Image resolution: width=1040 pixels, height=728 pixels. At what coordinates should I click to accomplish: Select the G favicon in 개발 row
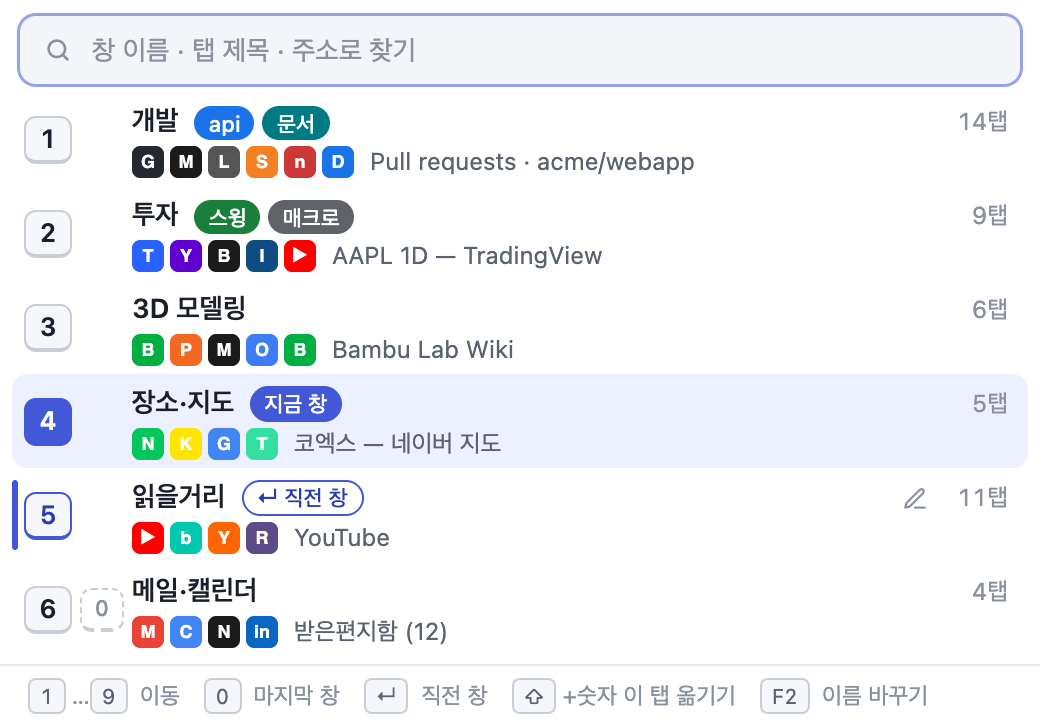point(148,162)
